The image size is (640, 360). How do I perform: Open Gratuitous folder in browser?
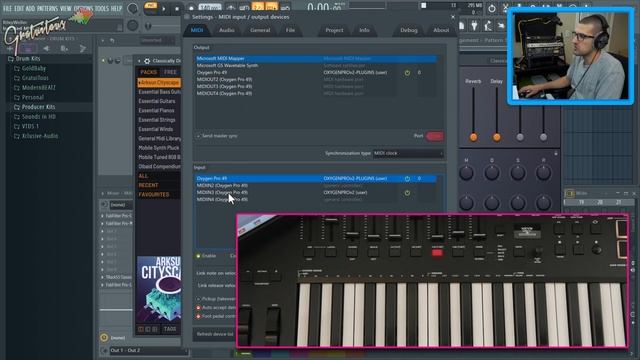(x=35, y=78)
